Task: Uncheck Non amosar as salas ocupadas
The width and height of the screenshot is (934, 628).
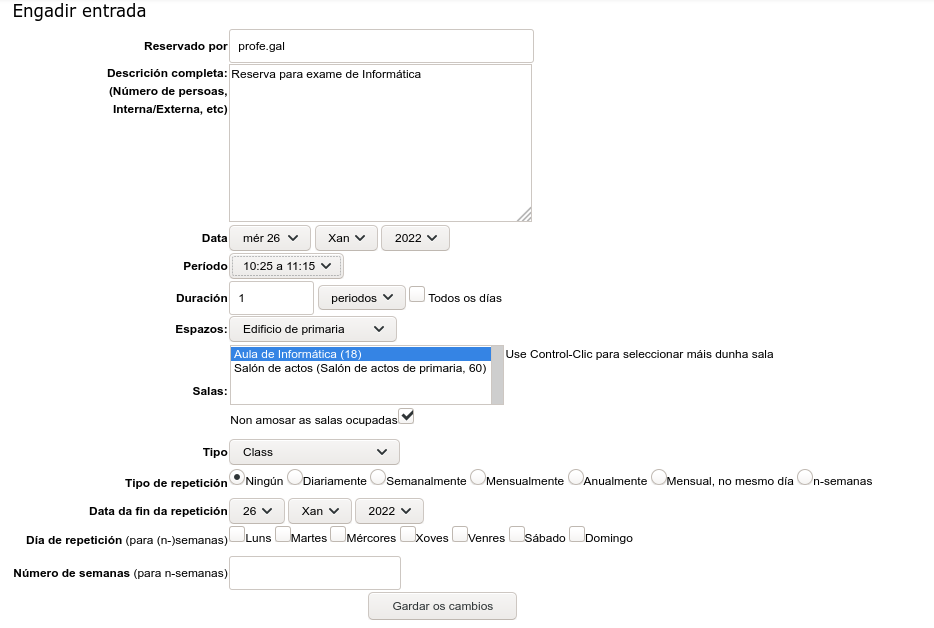Action: [406, 415]
